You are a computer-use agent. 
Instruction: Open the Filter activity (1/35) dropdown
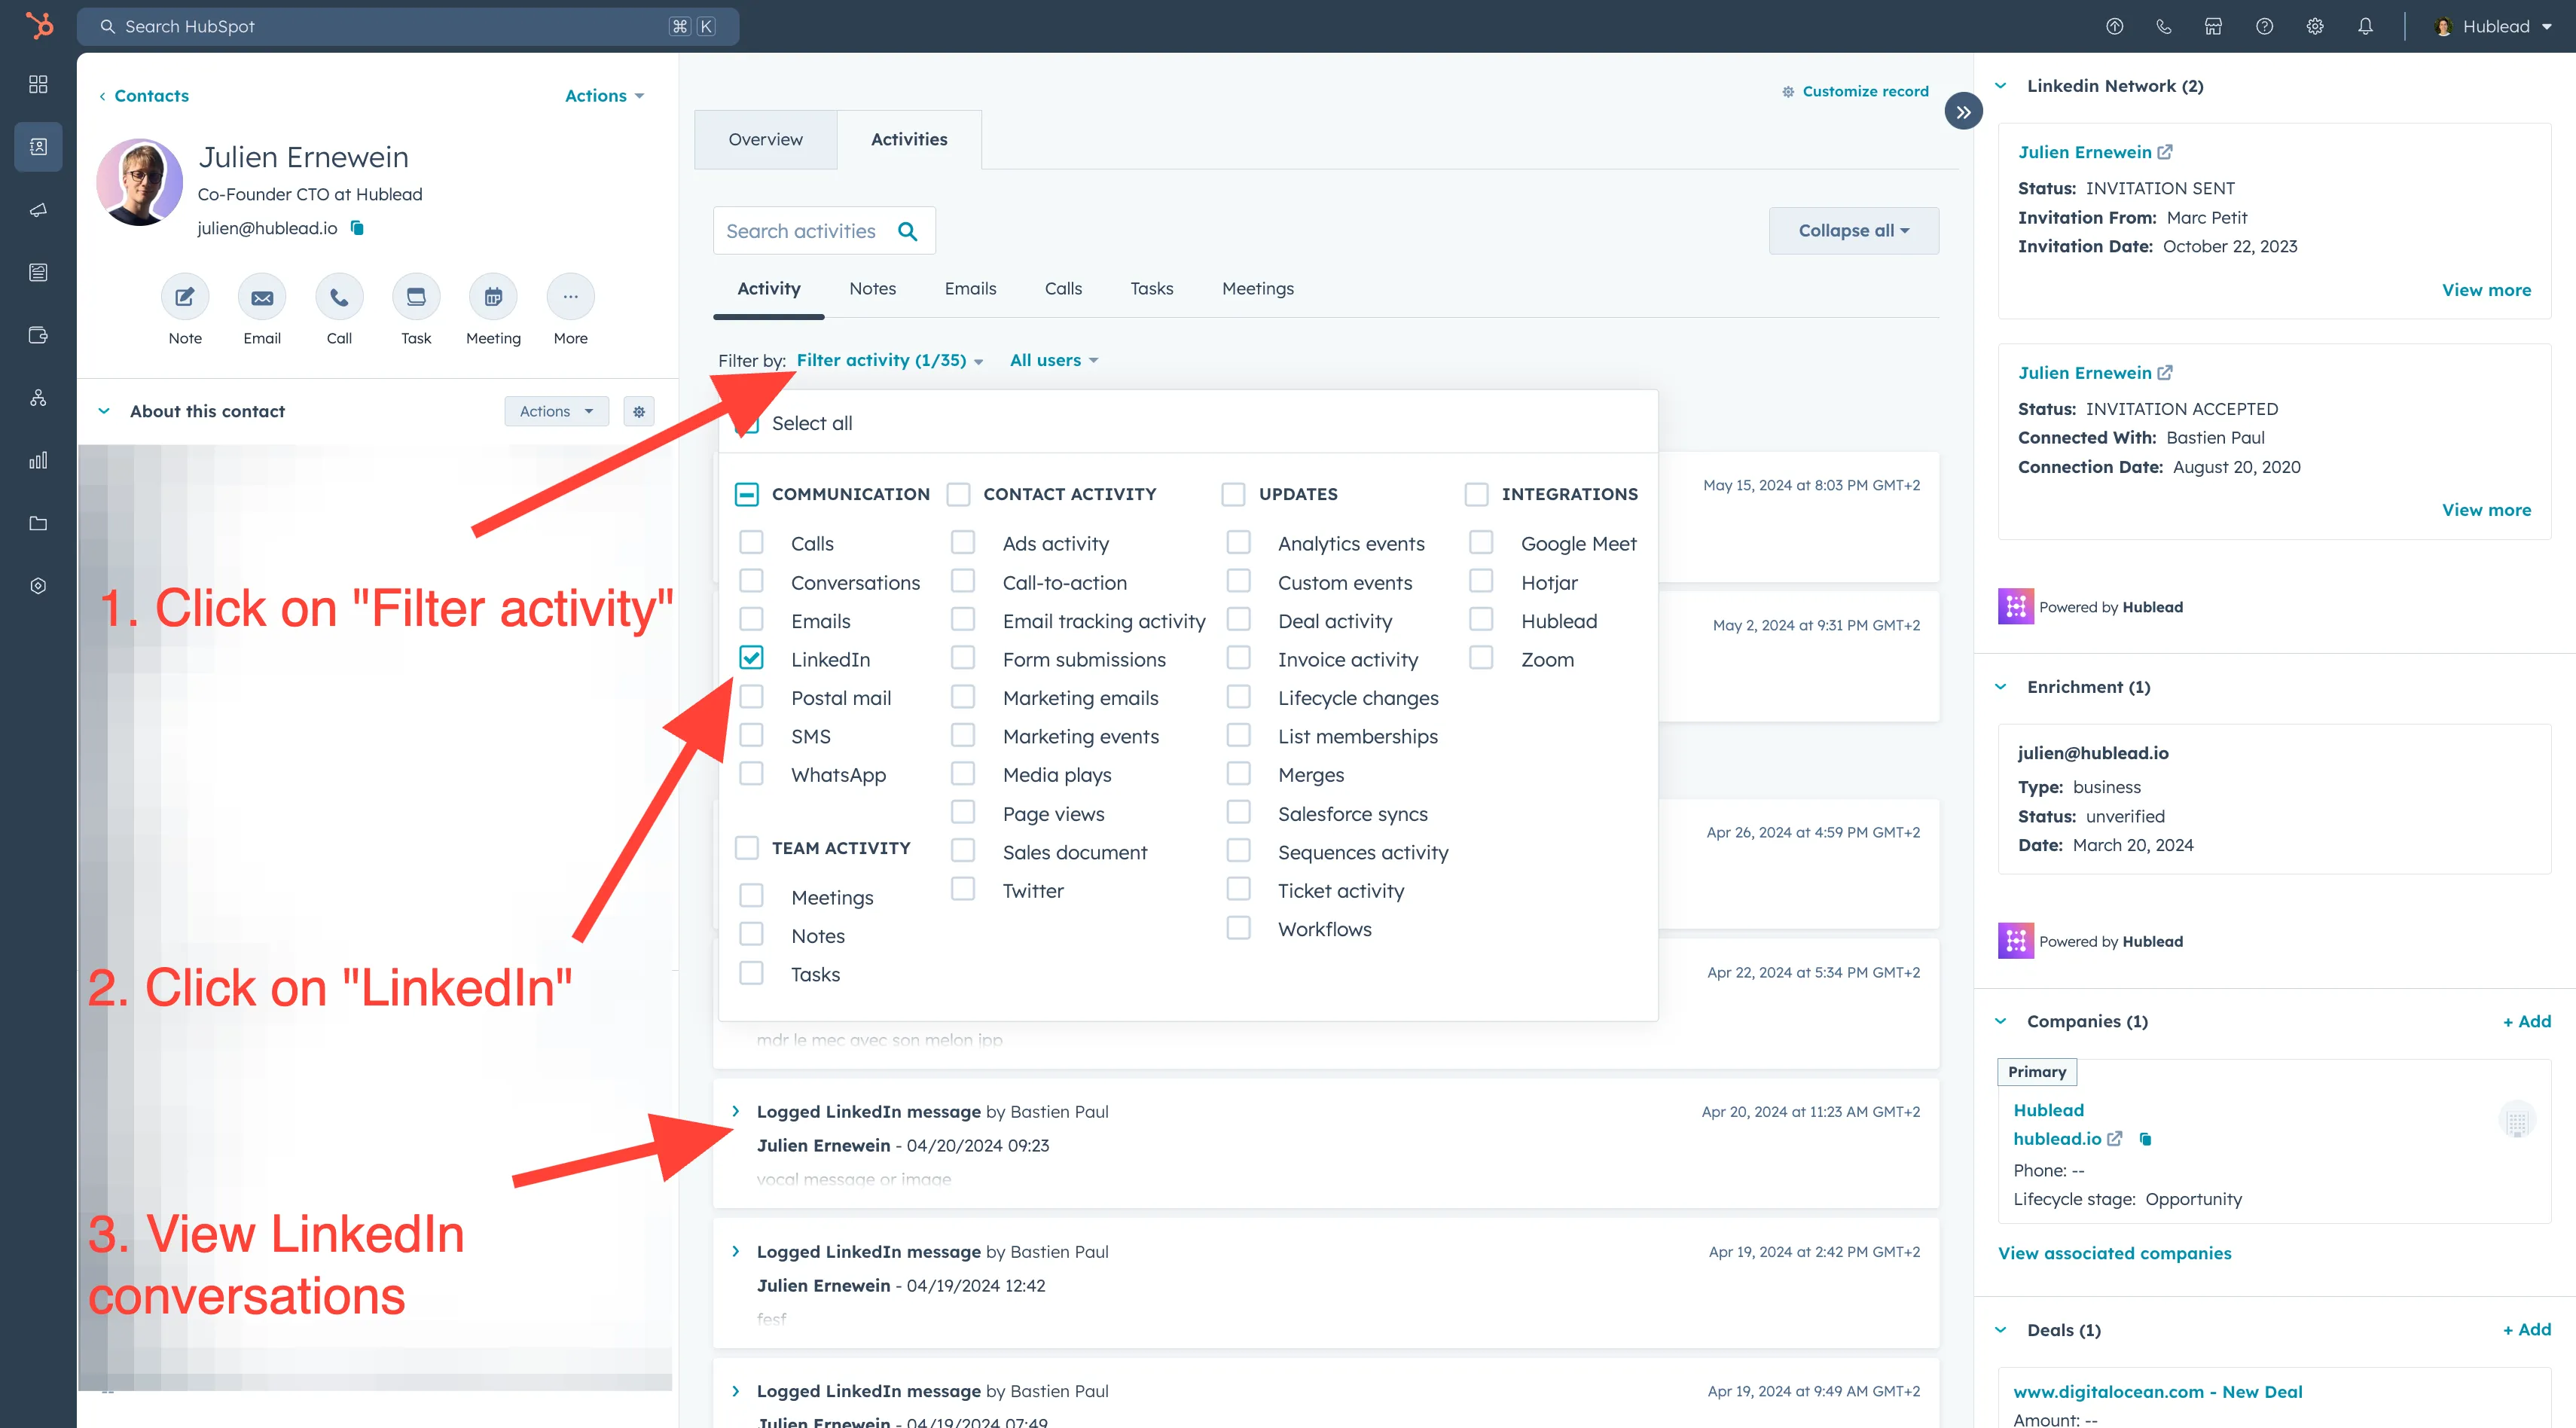(x=890, y=360)
